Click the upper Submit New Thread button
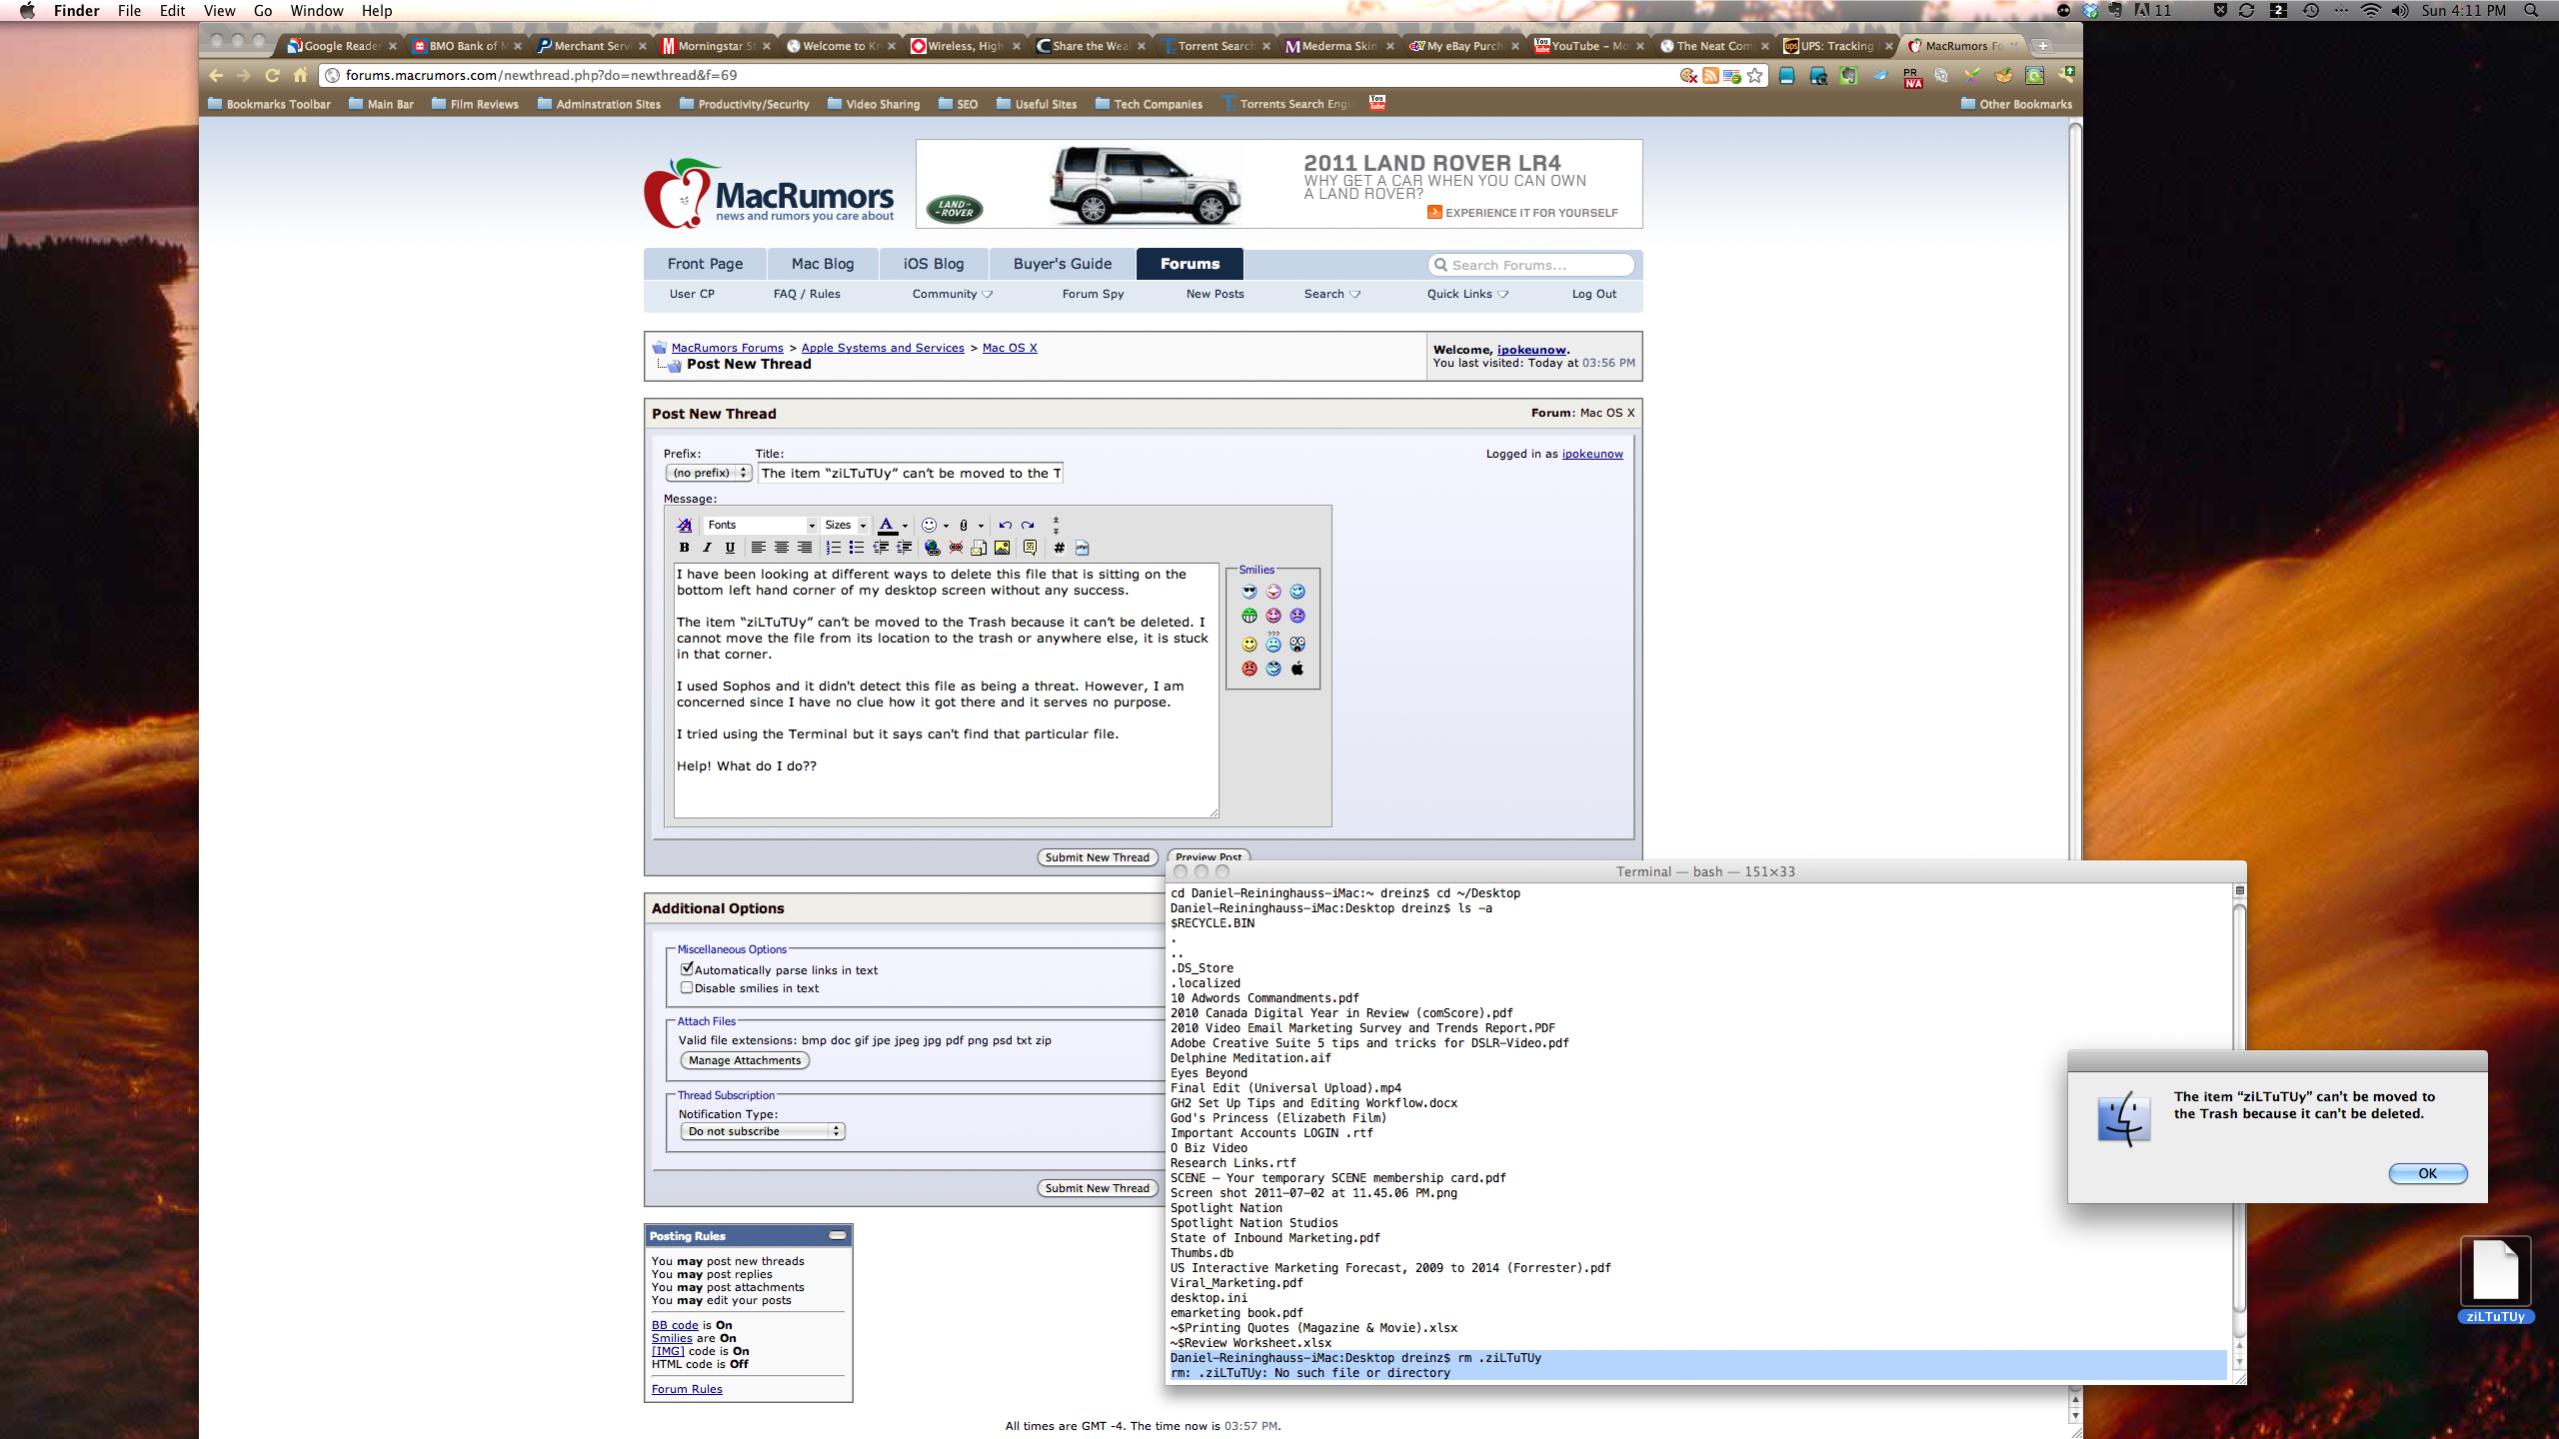The height and width of the screenshot is (1439, 2559). [1097, 857]
